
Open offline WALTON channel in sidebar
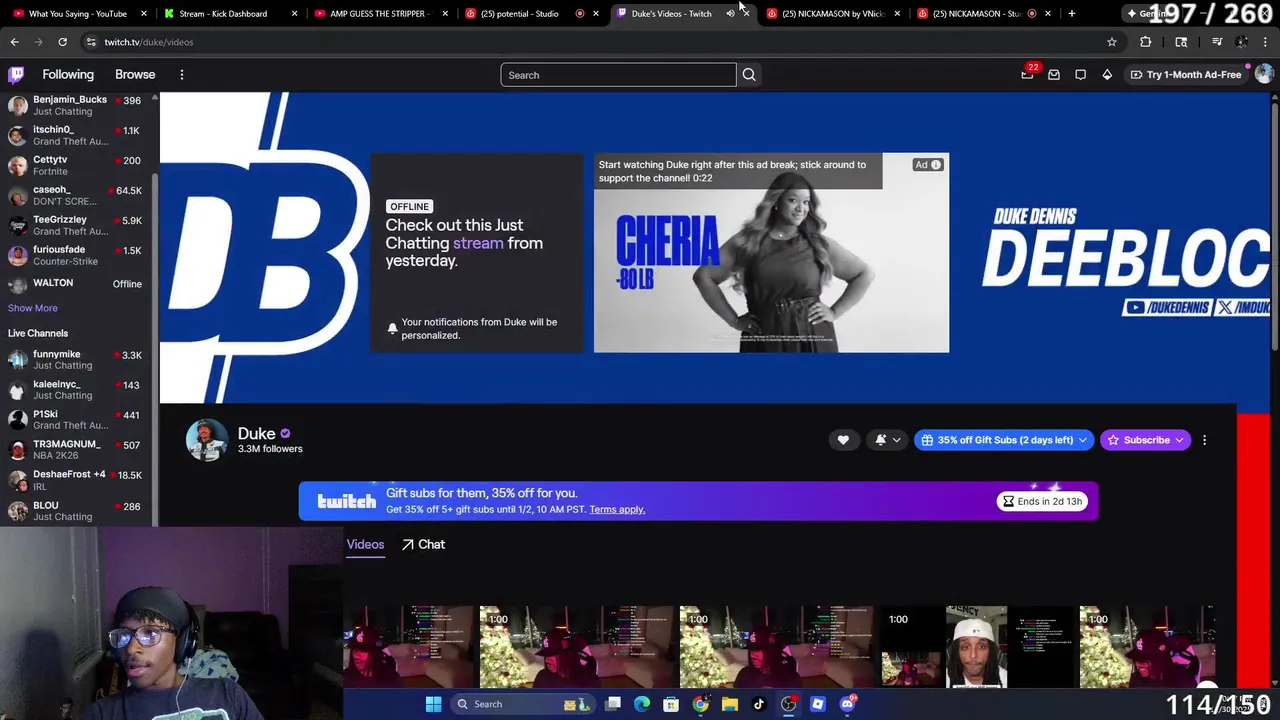(x=76, y=284)
